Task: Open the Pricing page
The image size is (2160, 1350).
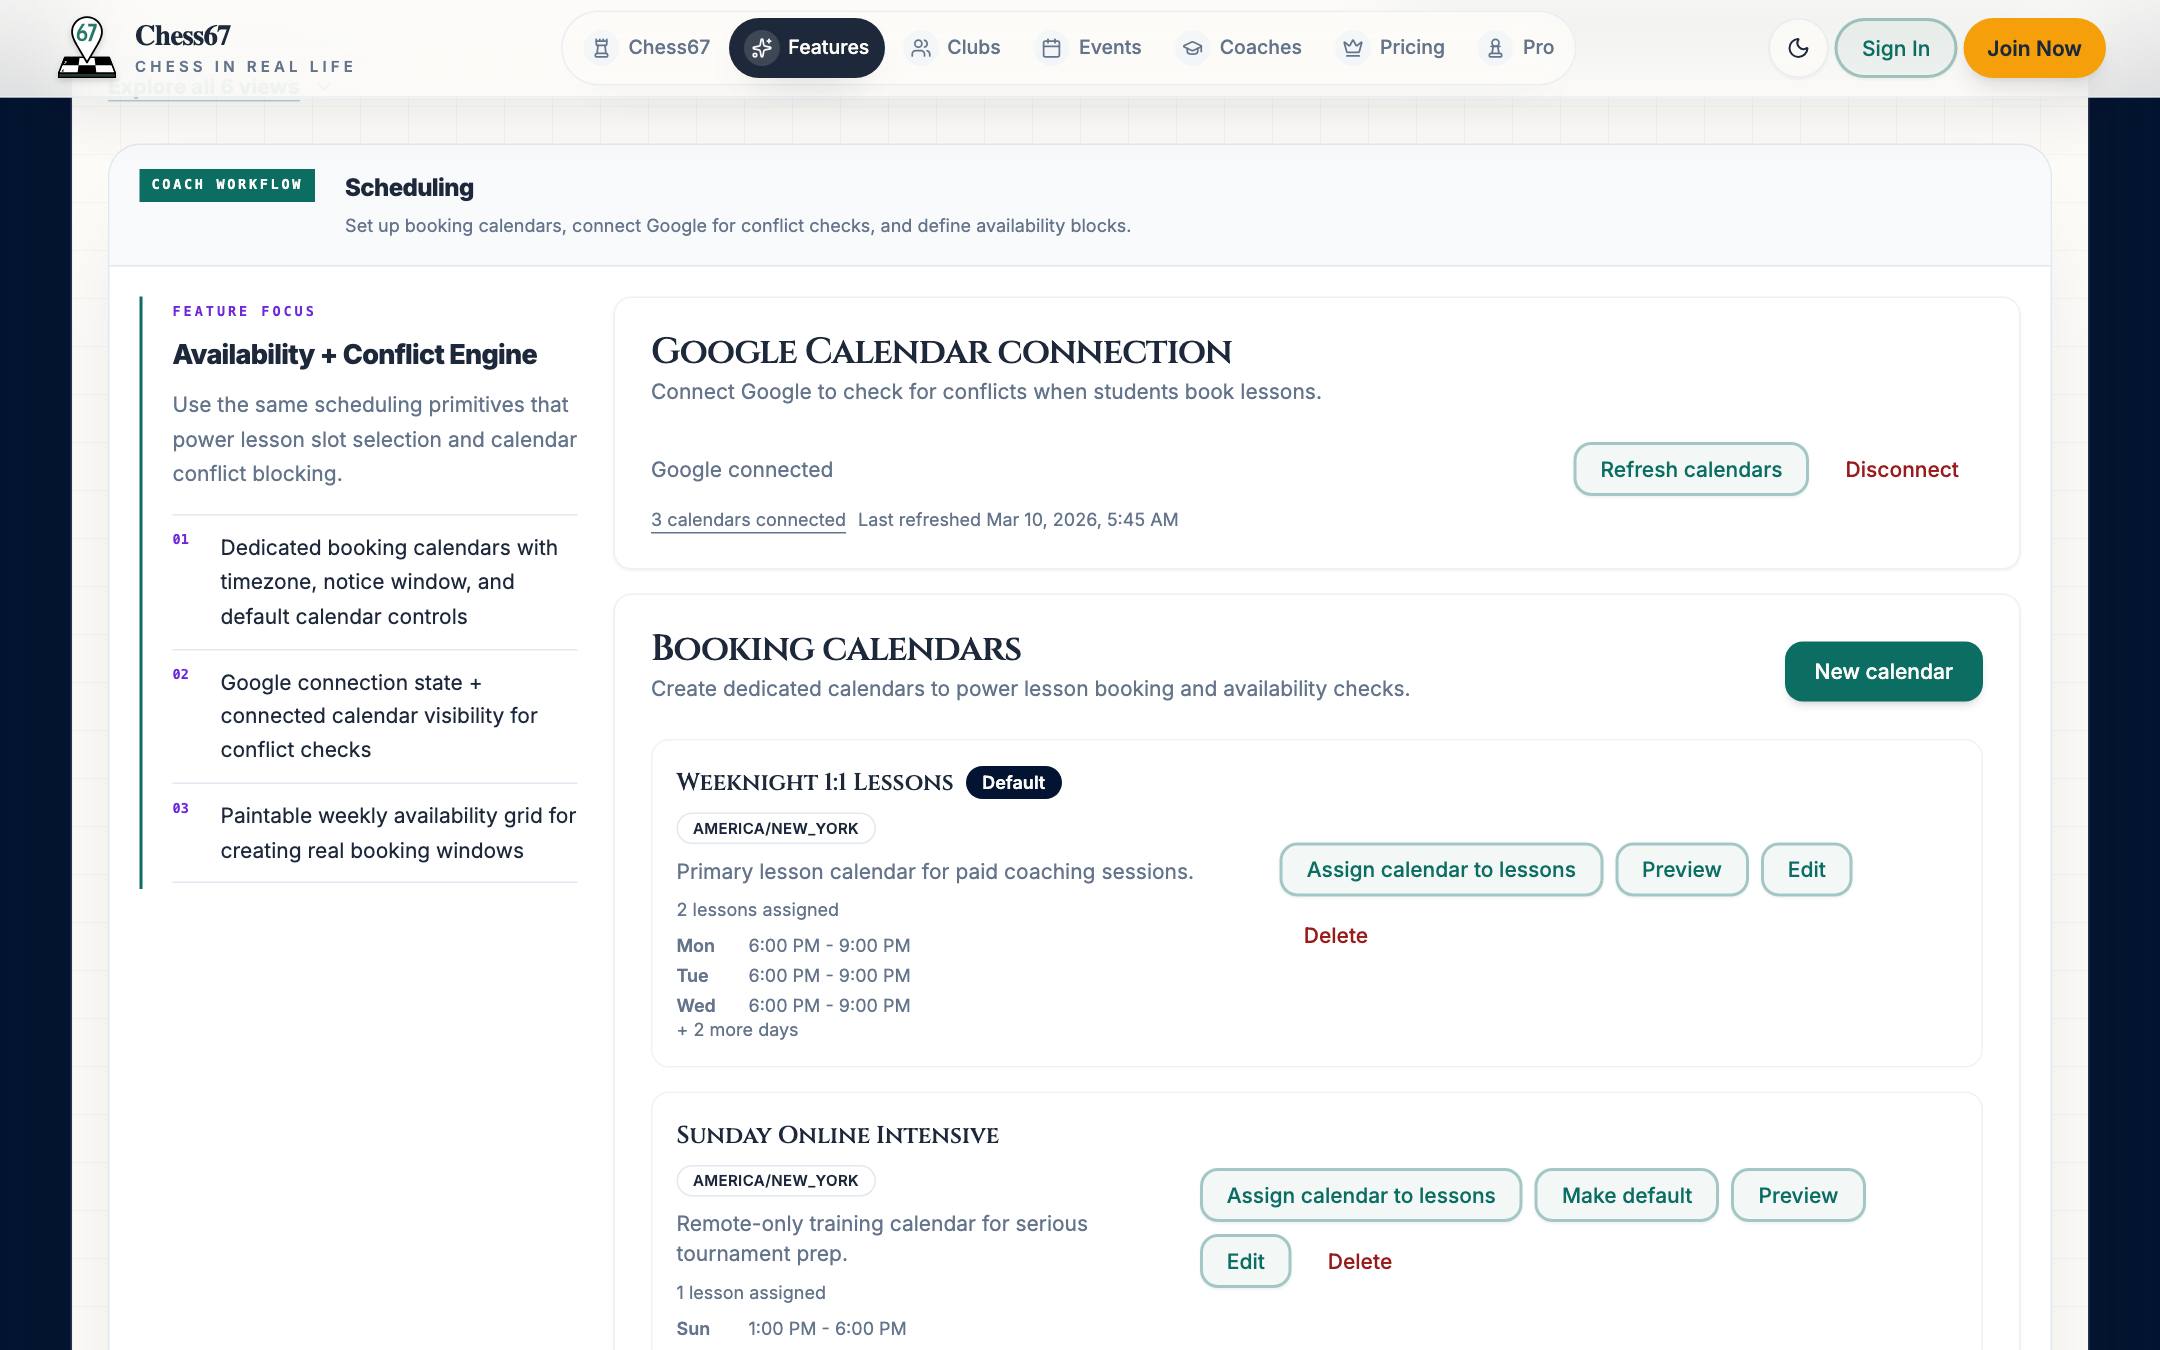Action: [1393, 48]
